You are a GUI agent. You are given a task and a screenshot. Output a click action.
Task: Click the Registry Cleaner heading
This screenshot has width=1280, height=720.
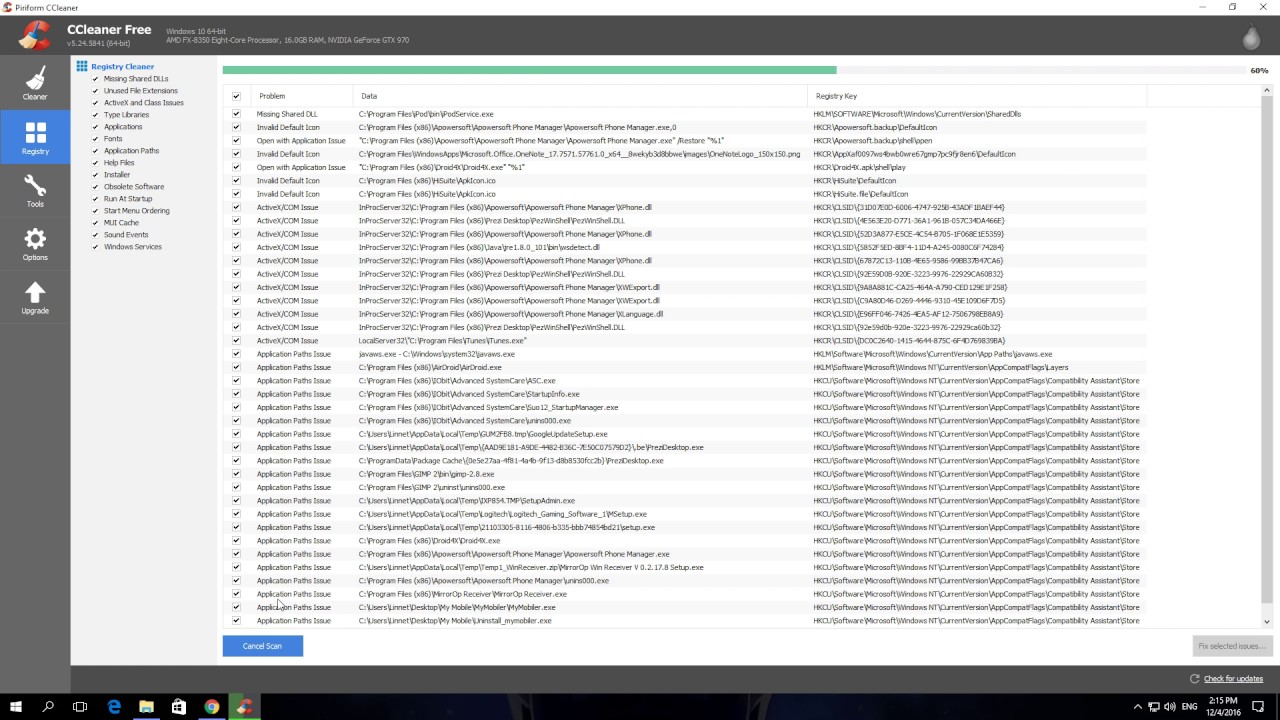coord(123,67)
